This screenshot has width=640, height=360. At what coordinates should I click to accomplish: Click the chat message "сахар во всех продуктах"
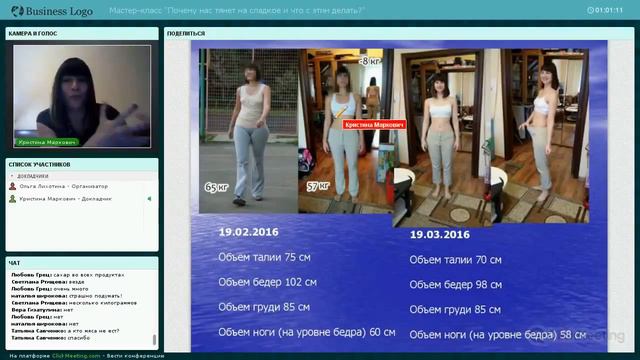(x=89, y=275)
